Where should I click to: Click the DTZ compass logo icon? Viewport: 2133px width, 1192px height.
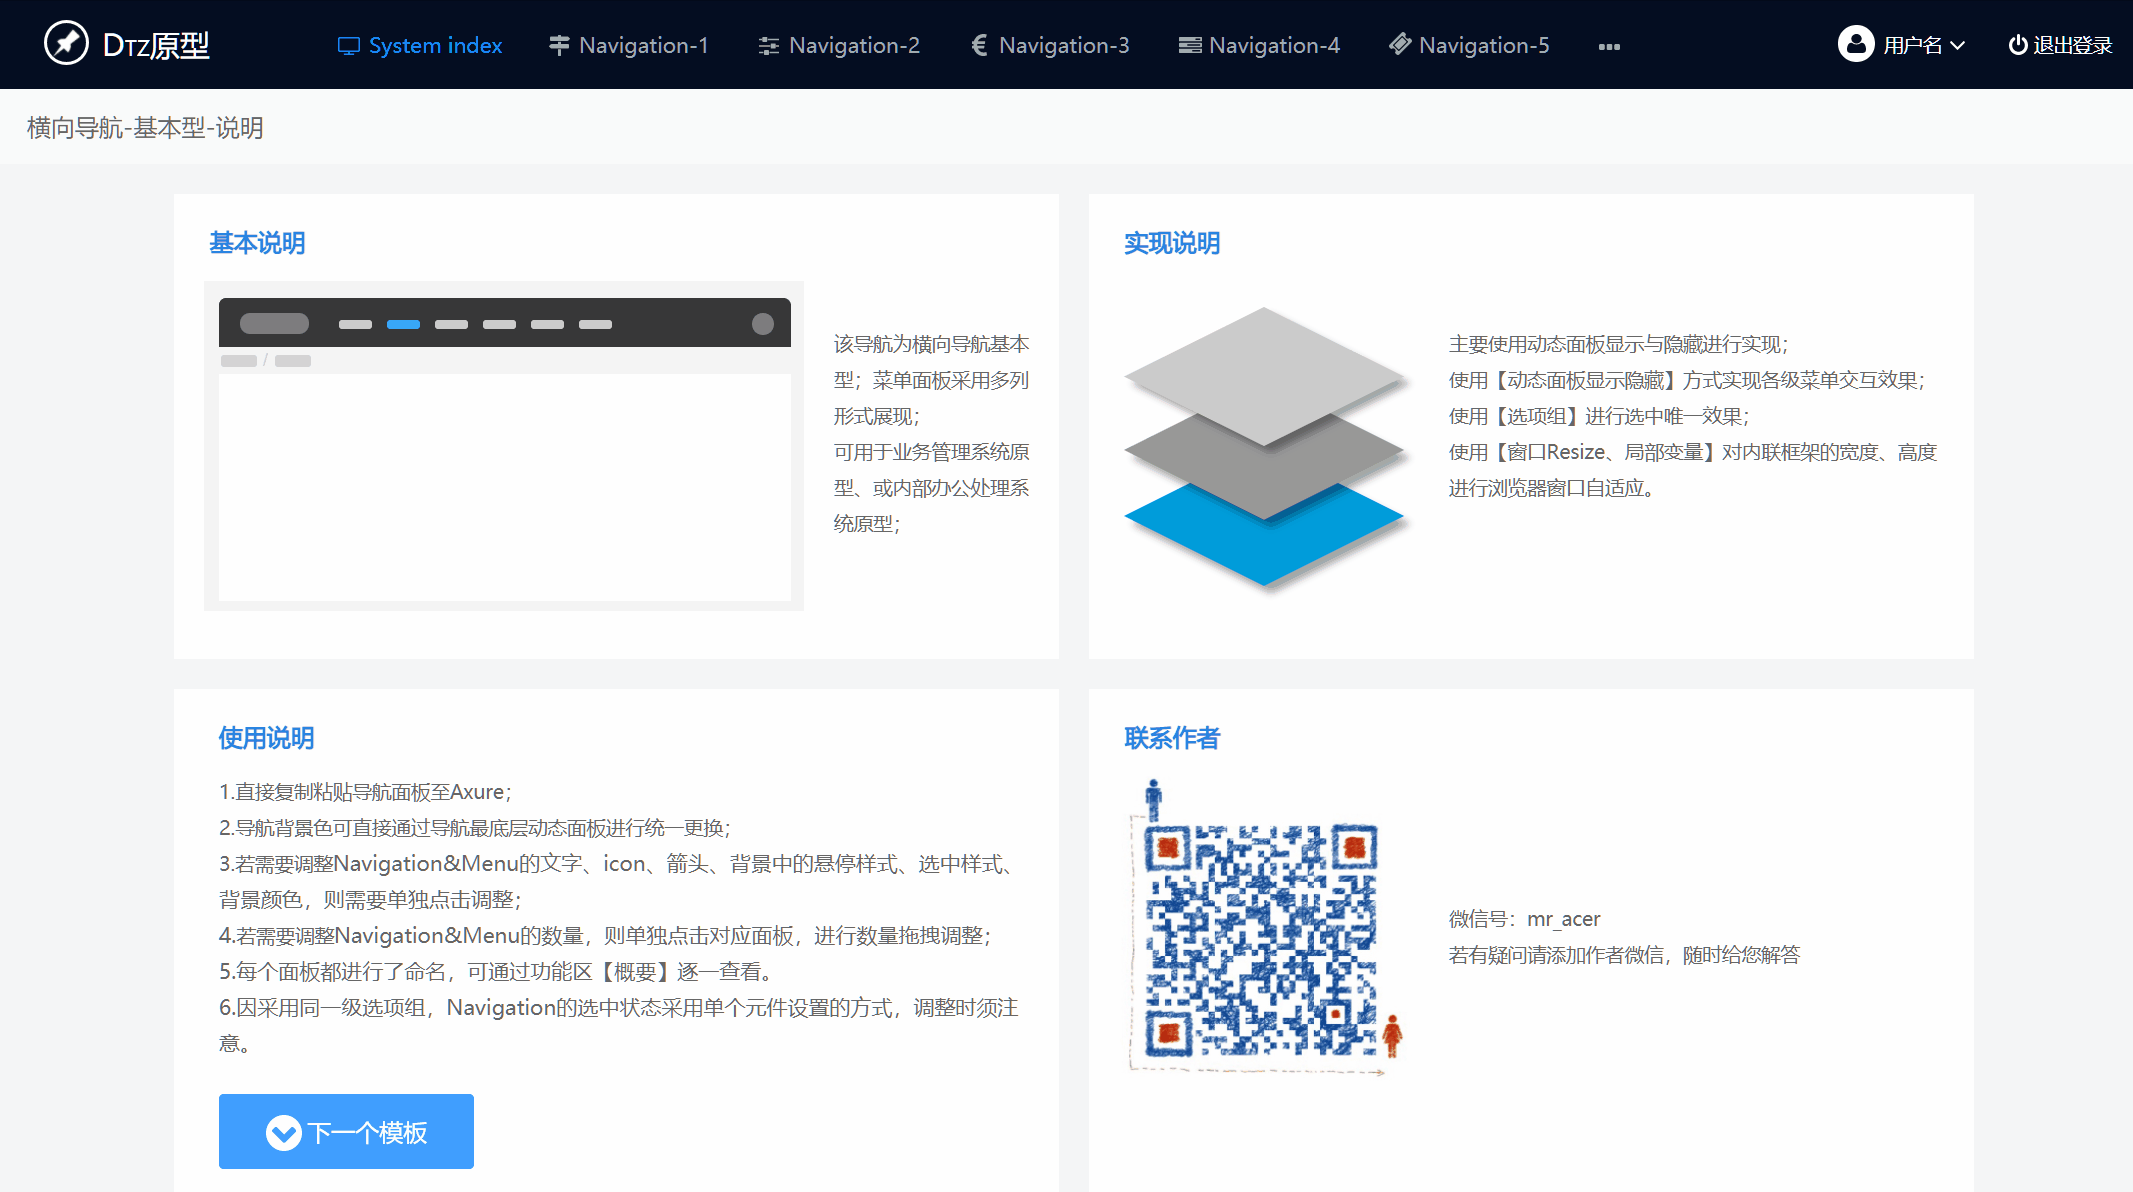tap(66, 43)
